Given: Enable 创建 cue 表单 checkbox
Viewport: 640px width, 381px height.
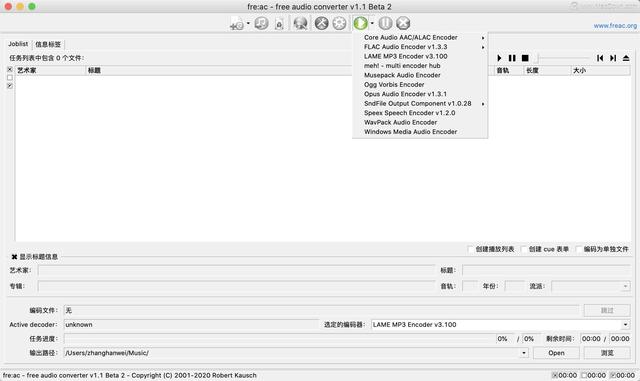Looking at the screenshot, I should point(524,249).
